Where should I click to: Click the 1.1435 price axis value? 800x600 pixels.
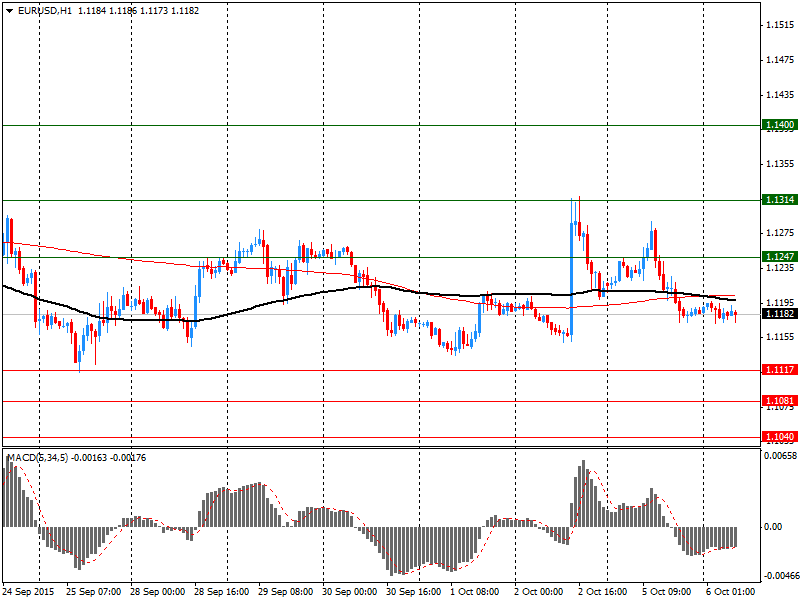click(x=781, y=94)
